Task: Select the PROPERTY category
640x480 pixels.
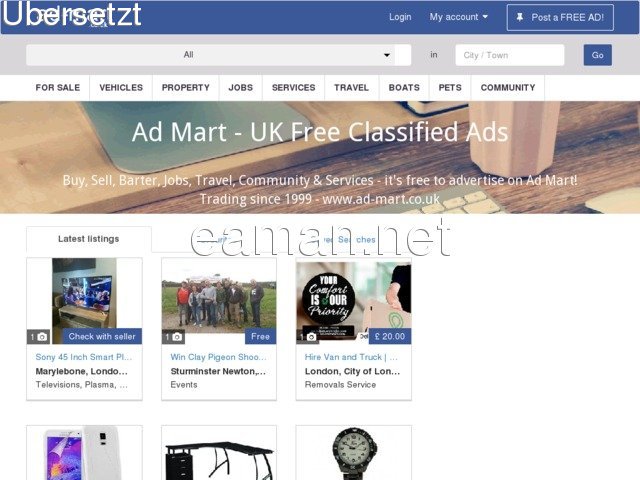Action: click(186, 87)
